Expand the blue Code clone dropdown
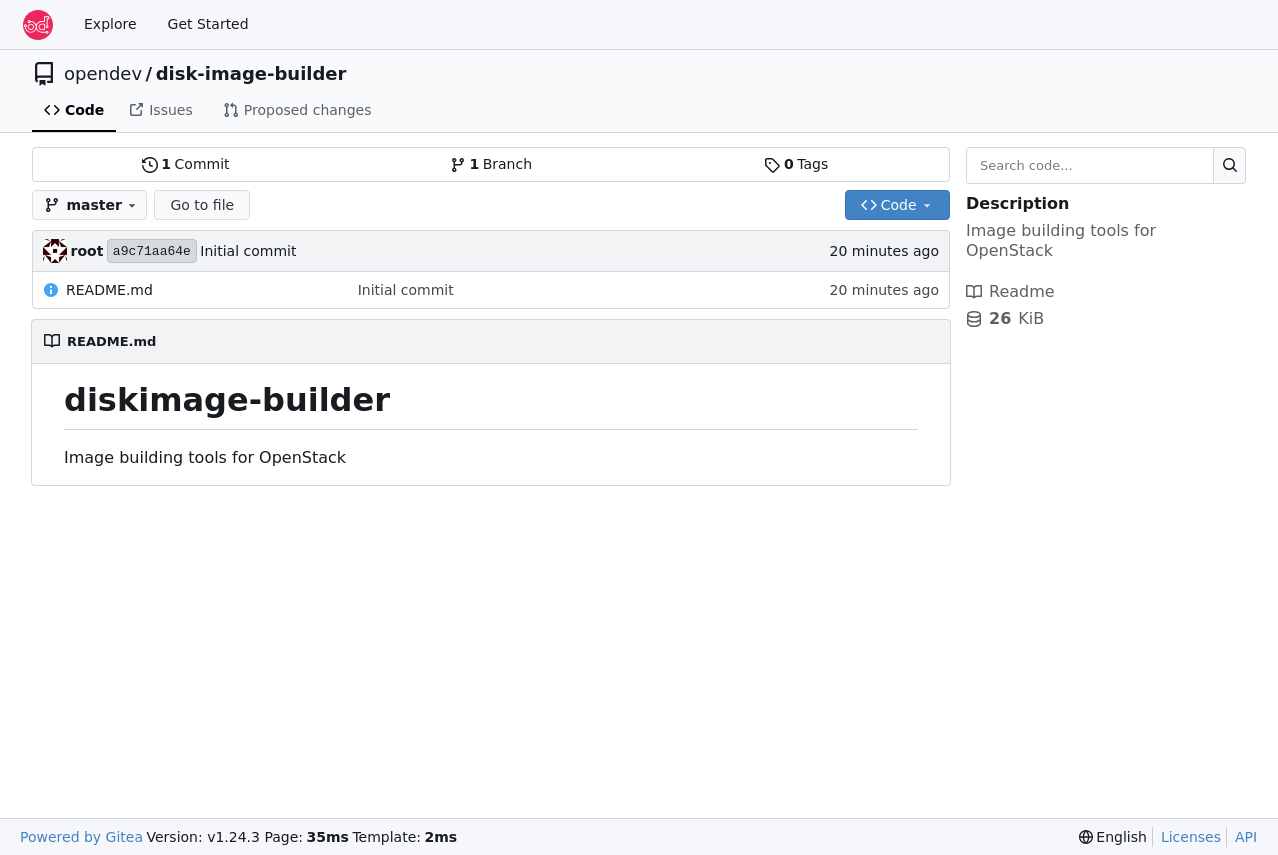The width and height of the screenshot is (1278, 855). 897,205
